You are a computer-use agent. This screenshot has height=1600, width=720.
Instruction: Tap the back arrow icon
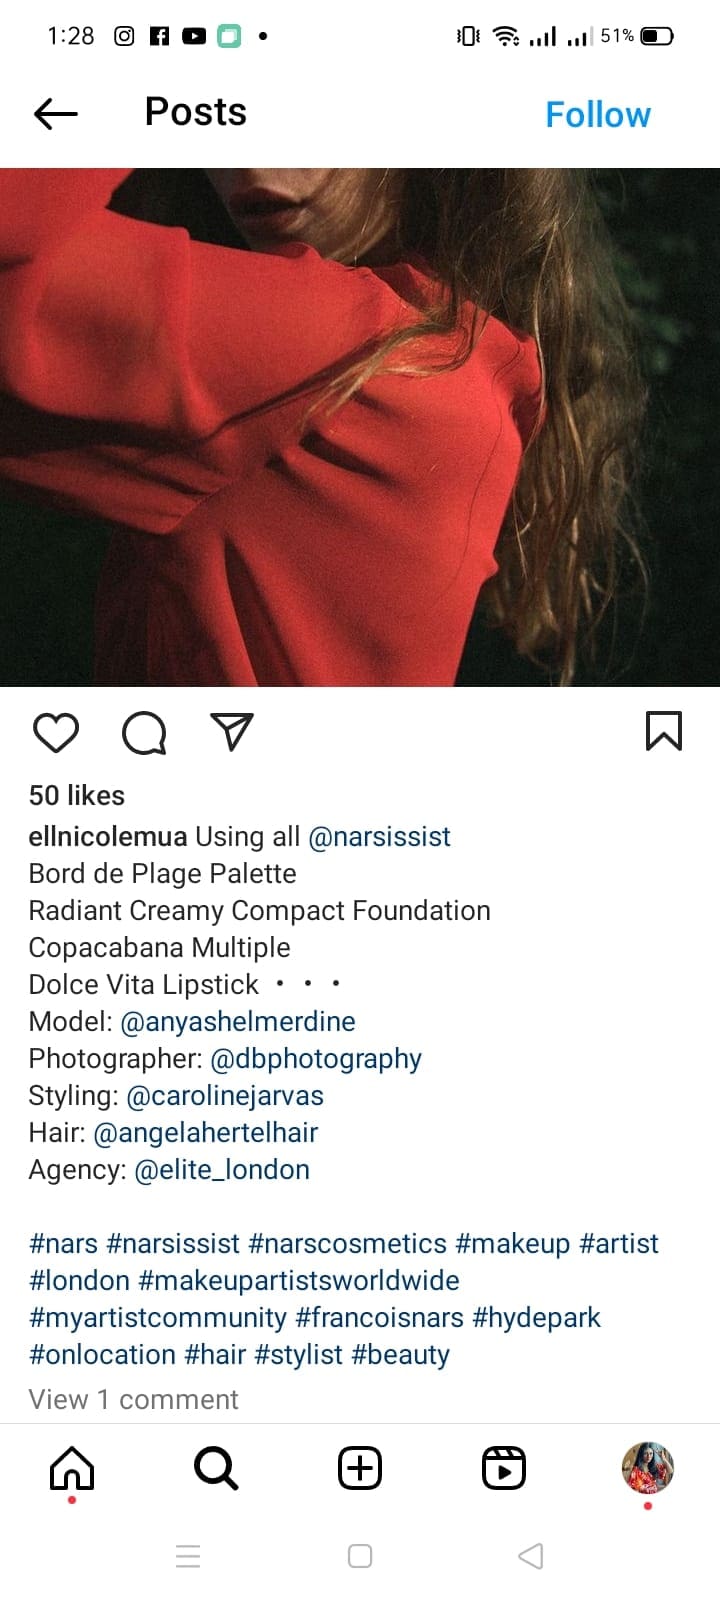pos(56,114)
